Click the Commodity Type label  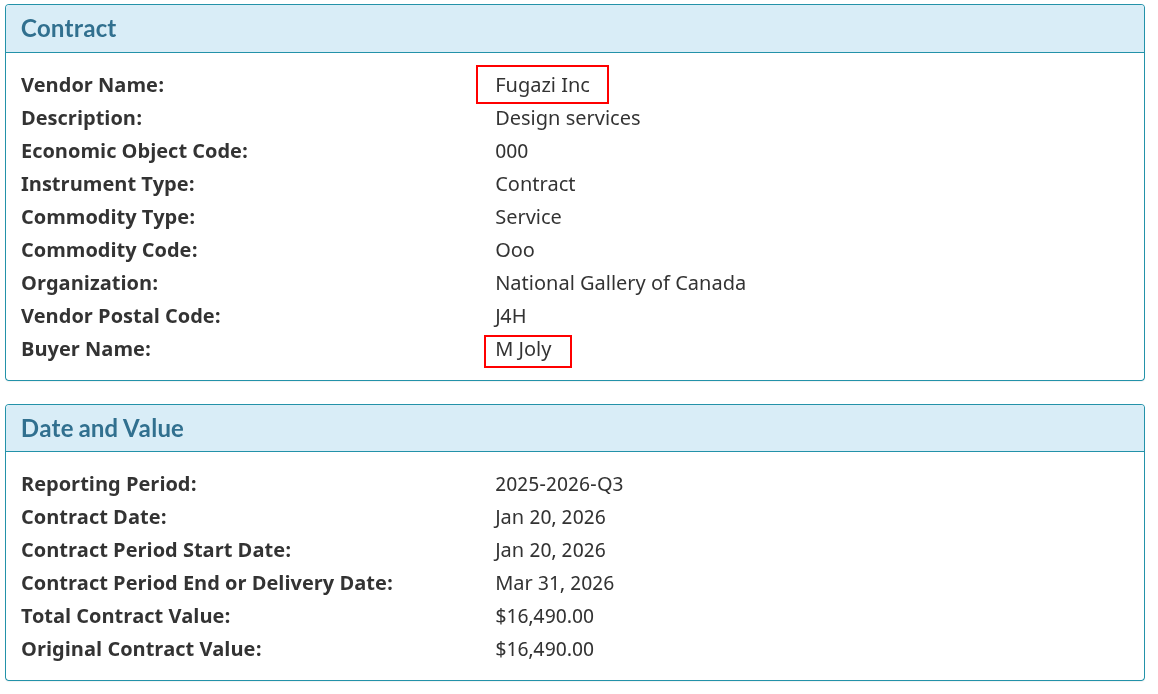click(x=109, y=218)
